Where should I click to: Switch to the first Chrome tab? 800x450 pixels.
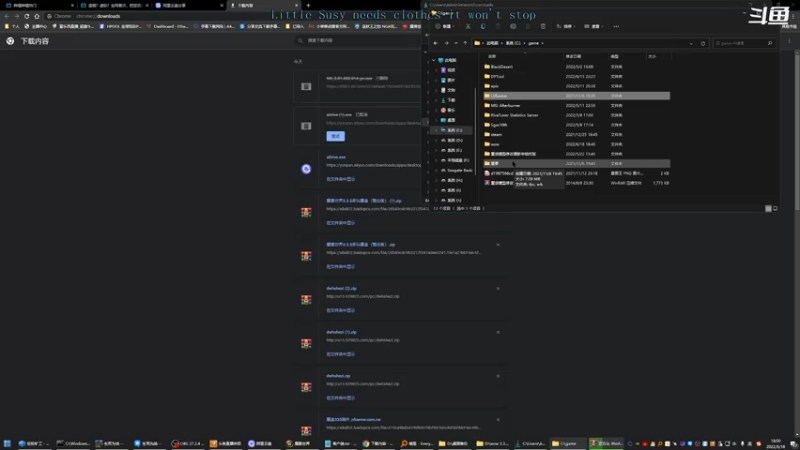click(38, 5)
